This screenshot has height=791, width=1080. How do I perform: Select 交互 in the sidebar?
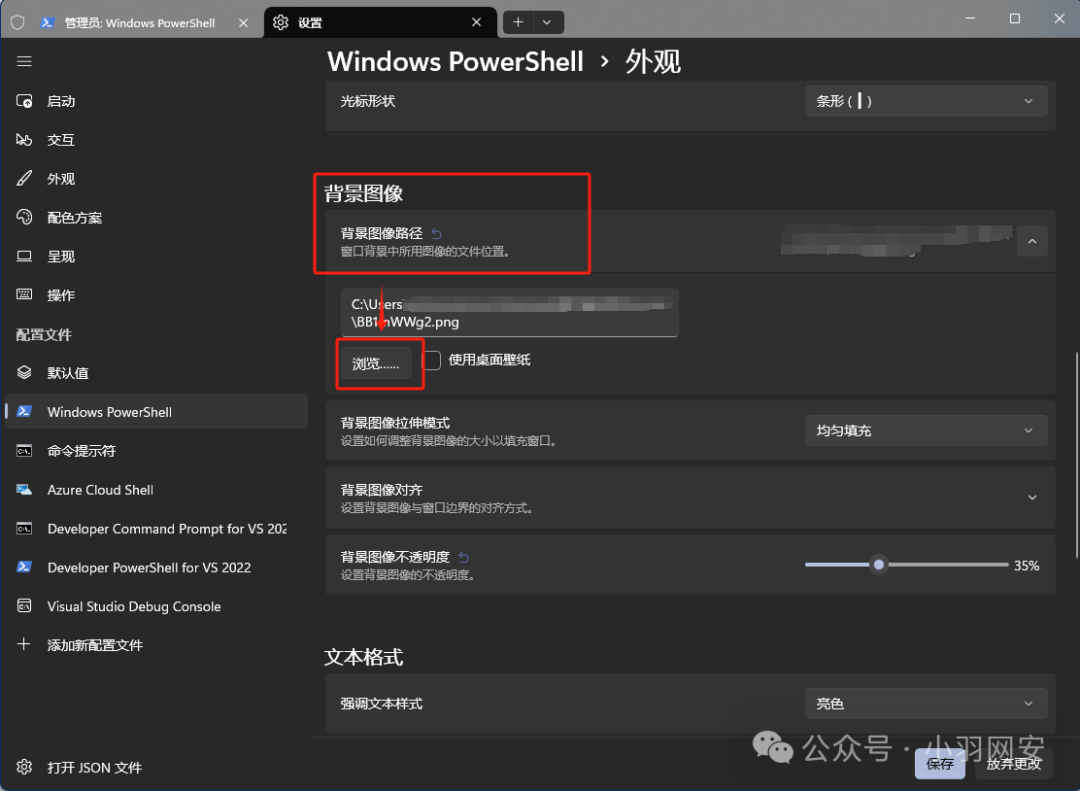click(156, 140)
